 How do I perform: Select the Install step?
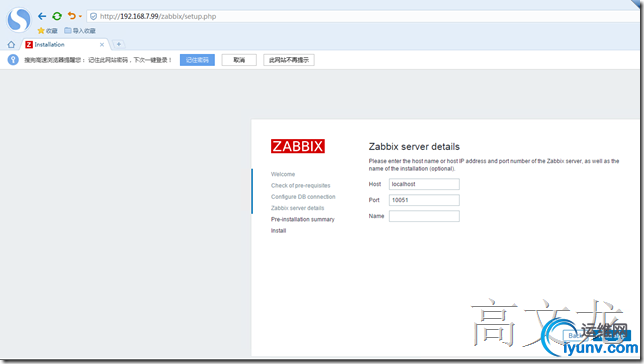[278, 231]
